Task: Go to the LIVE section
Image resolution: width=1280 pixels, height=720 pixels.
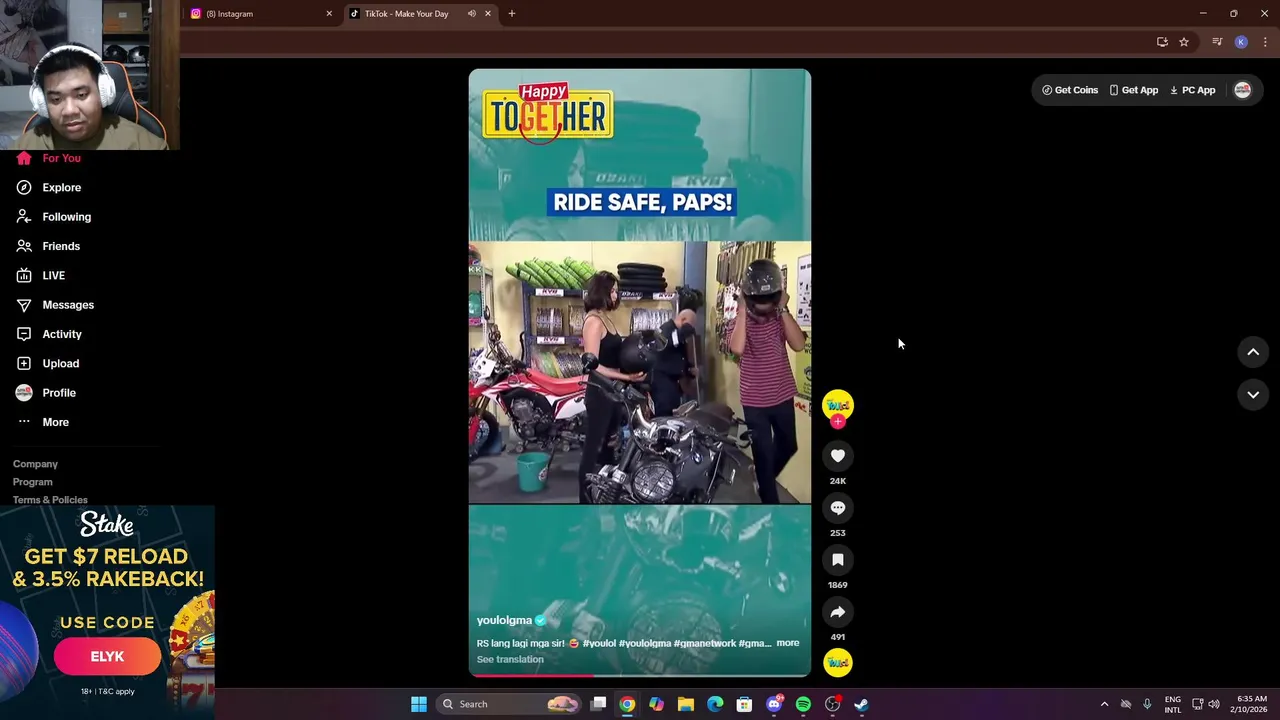Action: point(40,275)
